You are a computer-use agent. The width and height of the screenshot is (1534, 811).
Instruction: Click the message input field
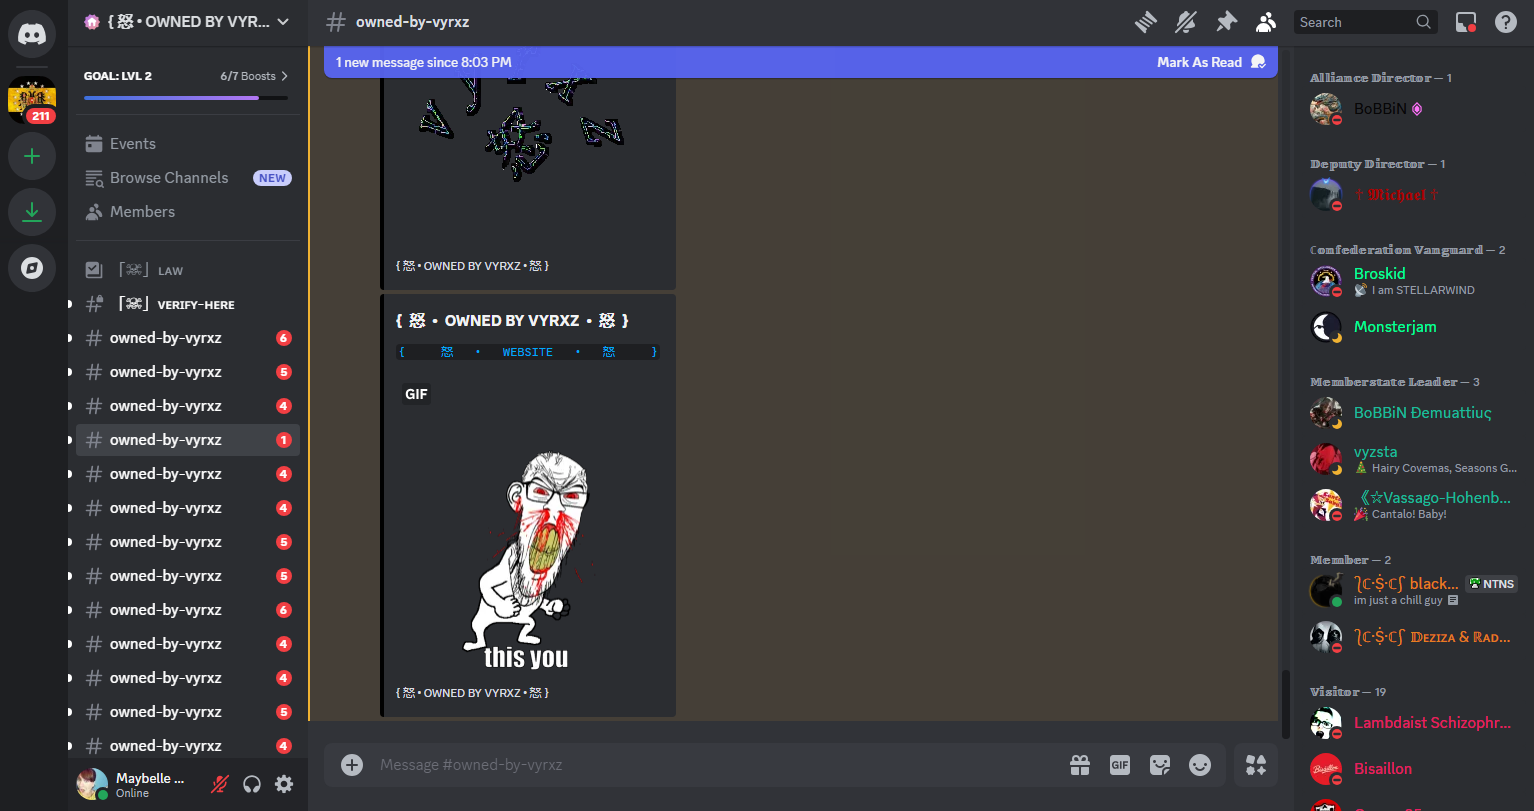[700, 765]
